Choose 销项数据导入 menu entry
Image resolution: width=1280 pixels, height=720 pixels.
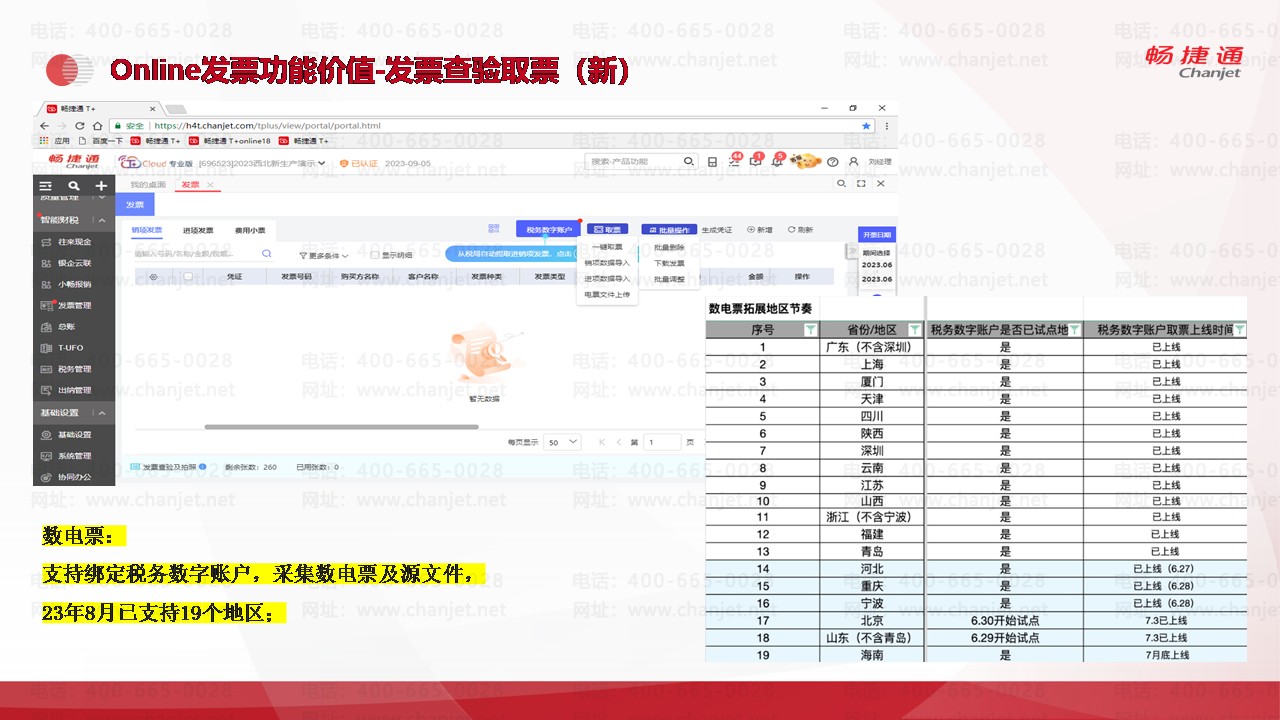(608, 263)
